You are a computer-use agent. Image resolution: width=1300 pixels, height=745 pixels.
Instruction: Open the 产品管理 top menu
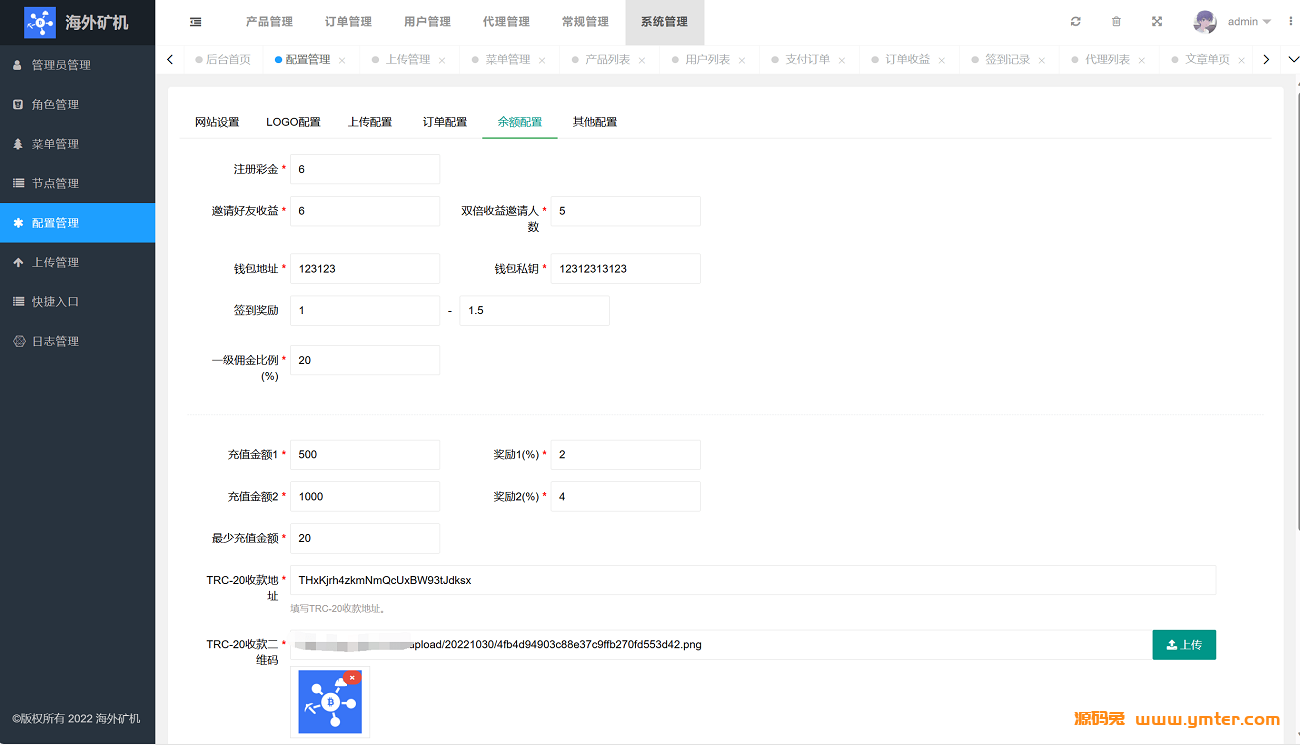click(x=269, y=22)
